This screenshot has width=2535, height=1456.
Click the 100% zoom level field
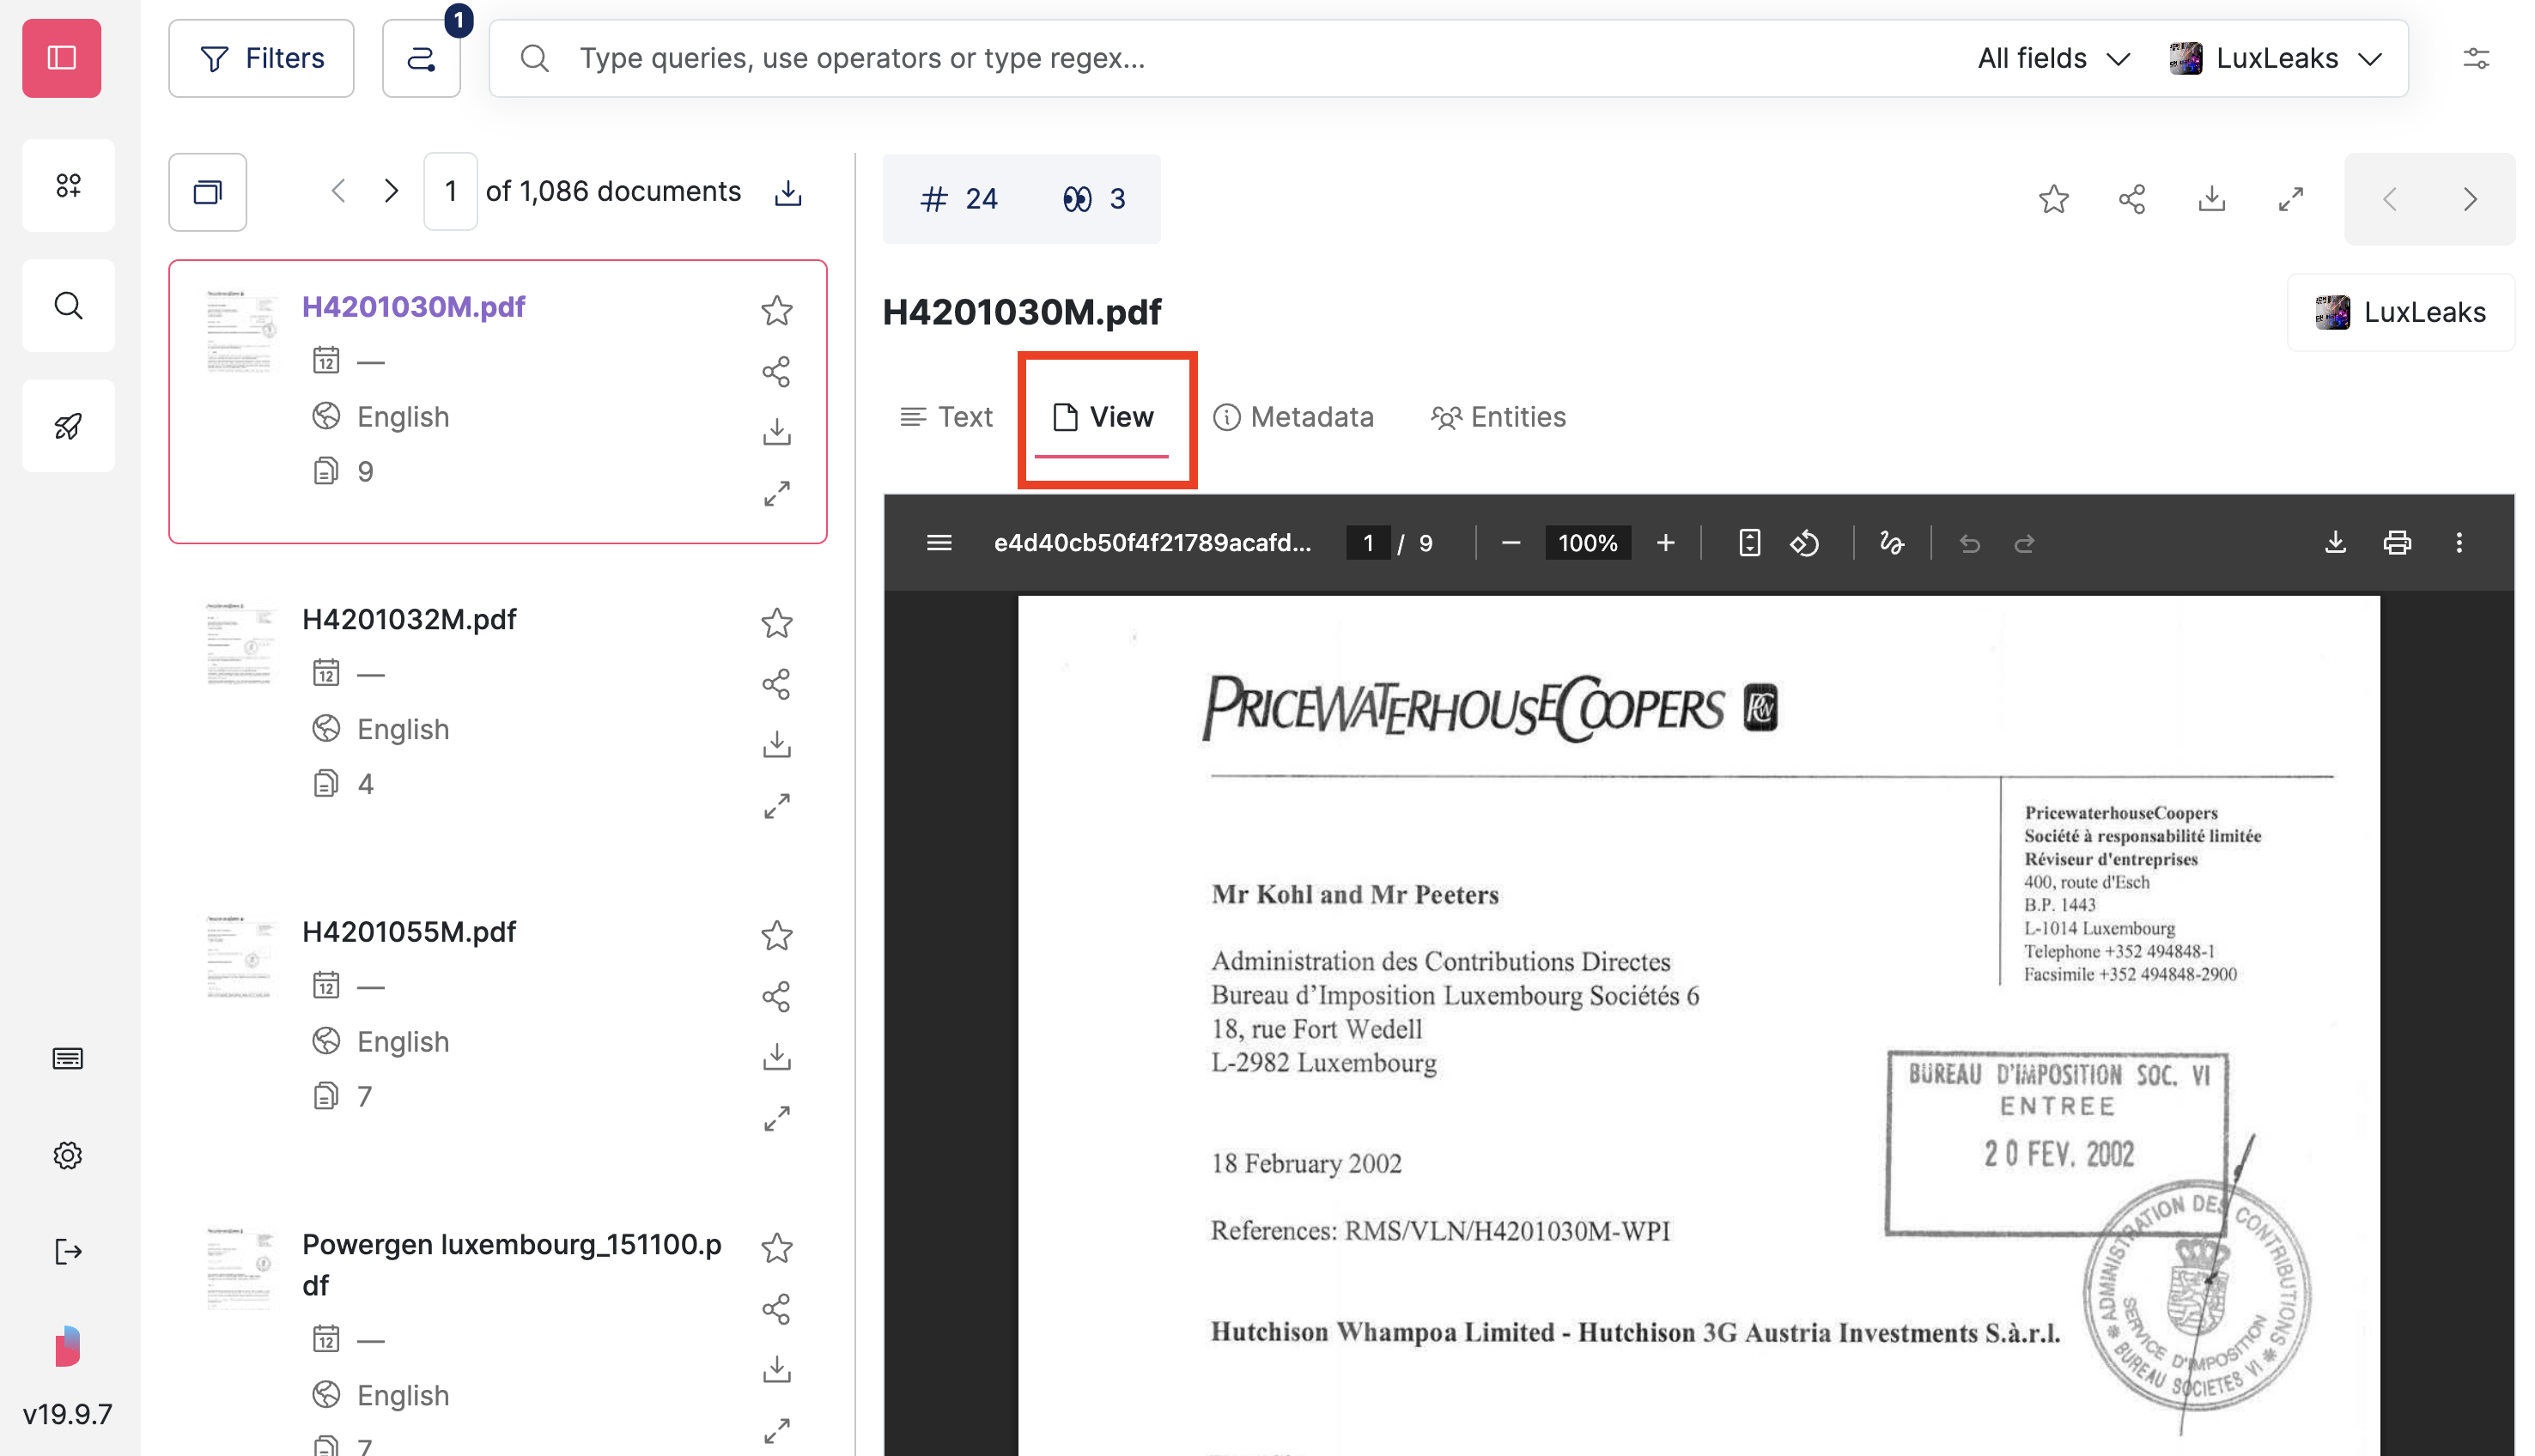point(1588,543)
